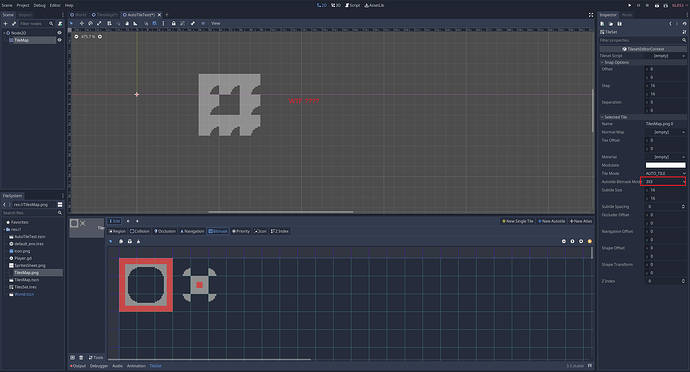The width and height of the screenshot is (690, 372).
Task: Create a new resource in Inspector
Action: coord(602,24)
